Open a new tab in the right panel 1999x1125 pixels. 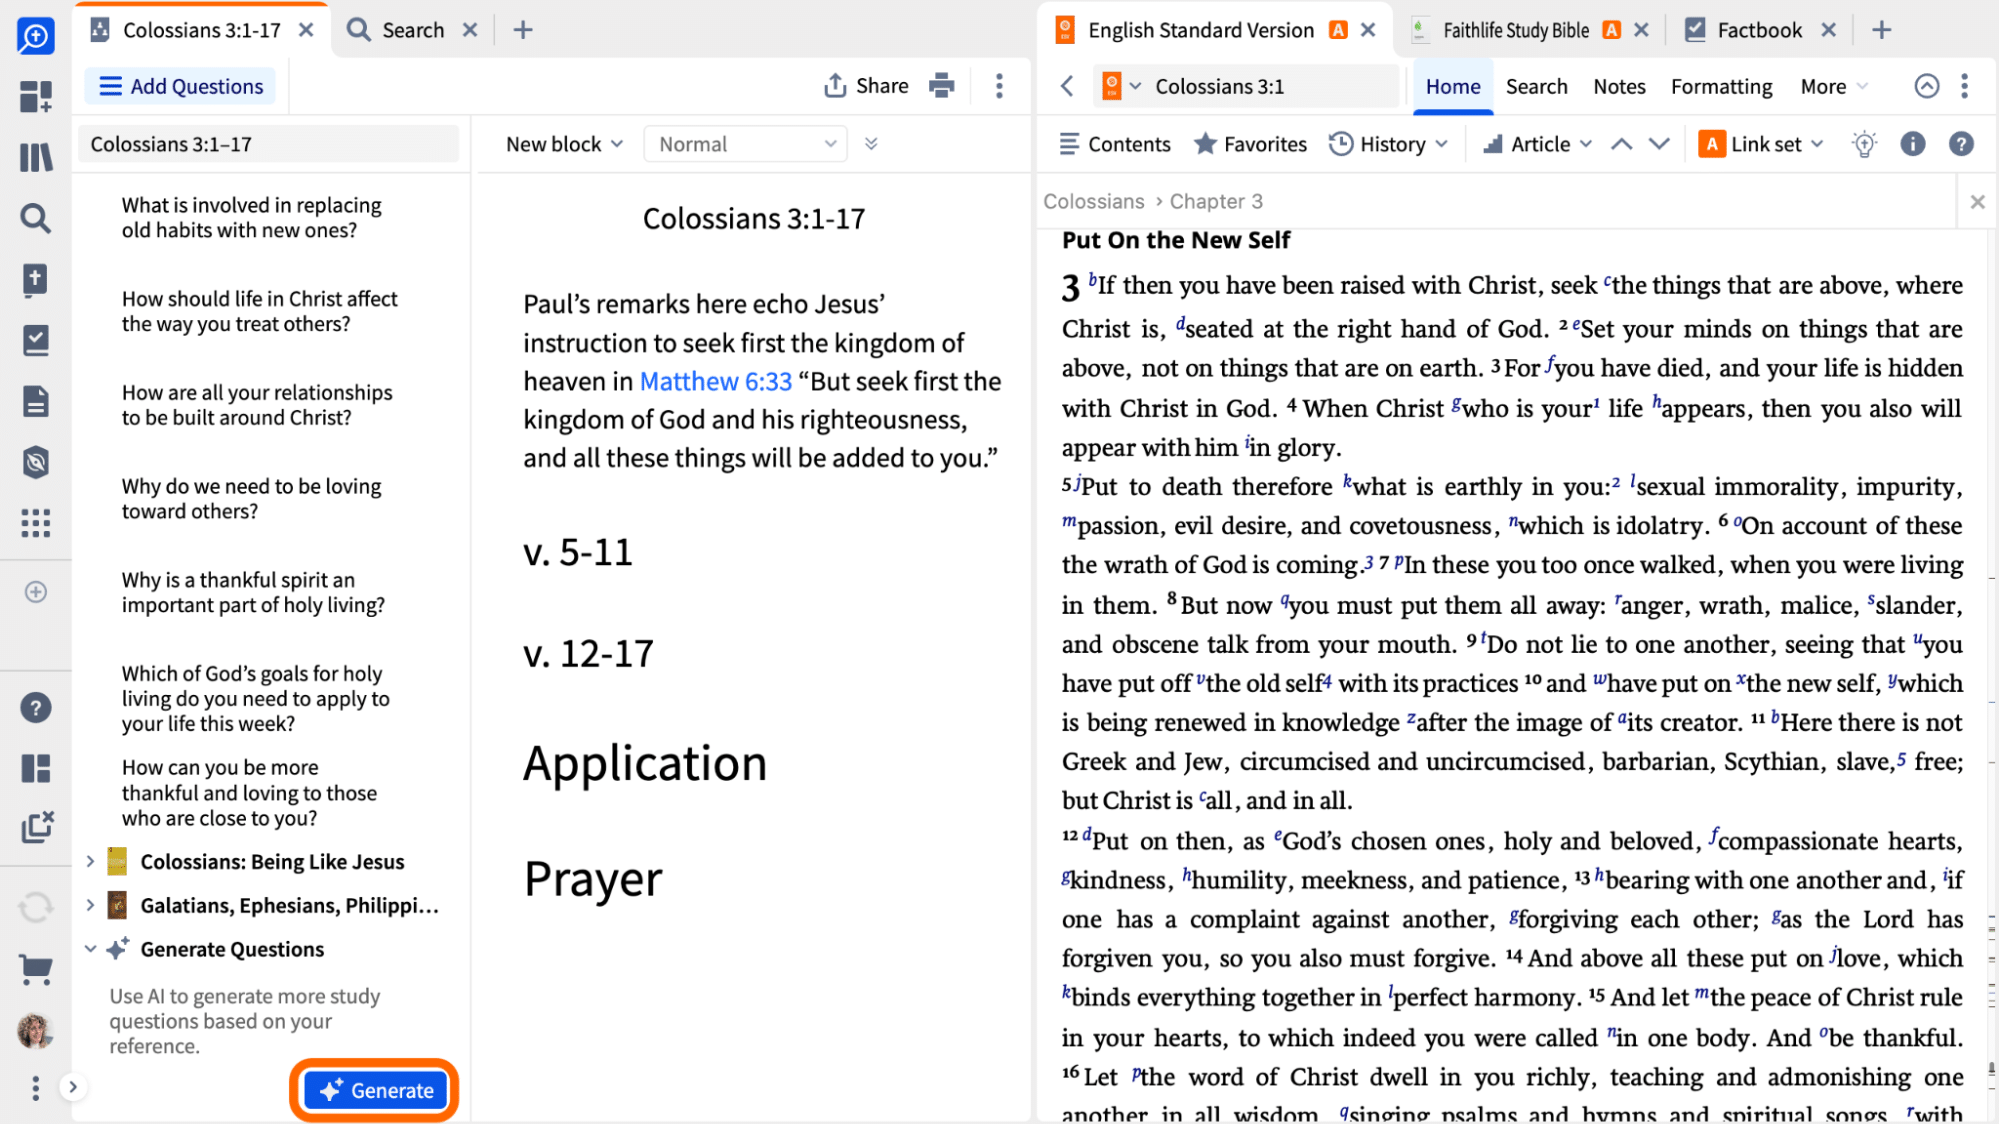[x=1881, y=30]
